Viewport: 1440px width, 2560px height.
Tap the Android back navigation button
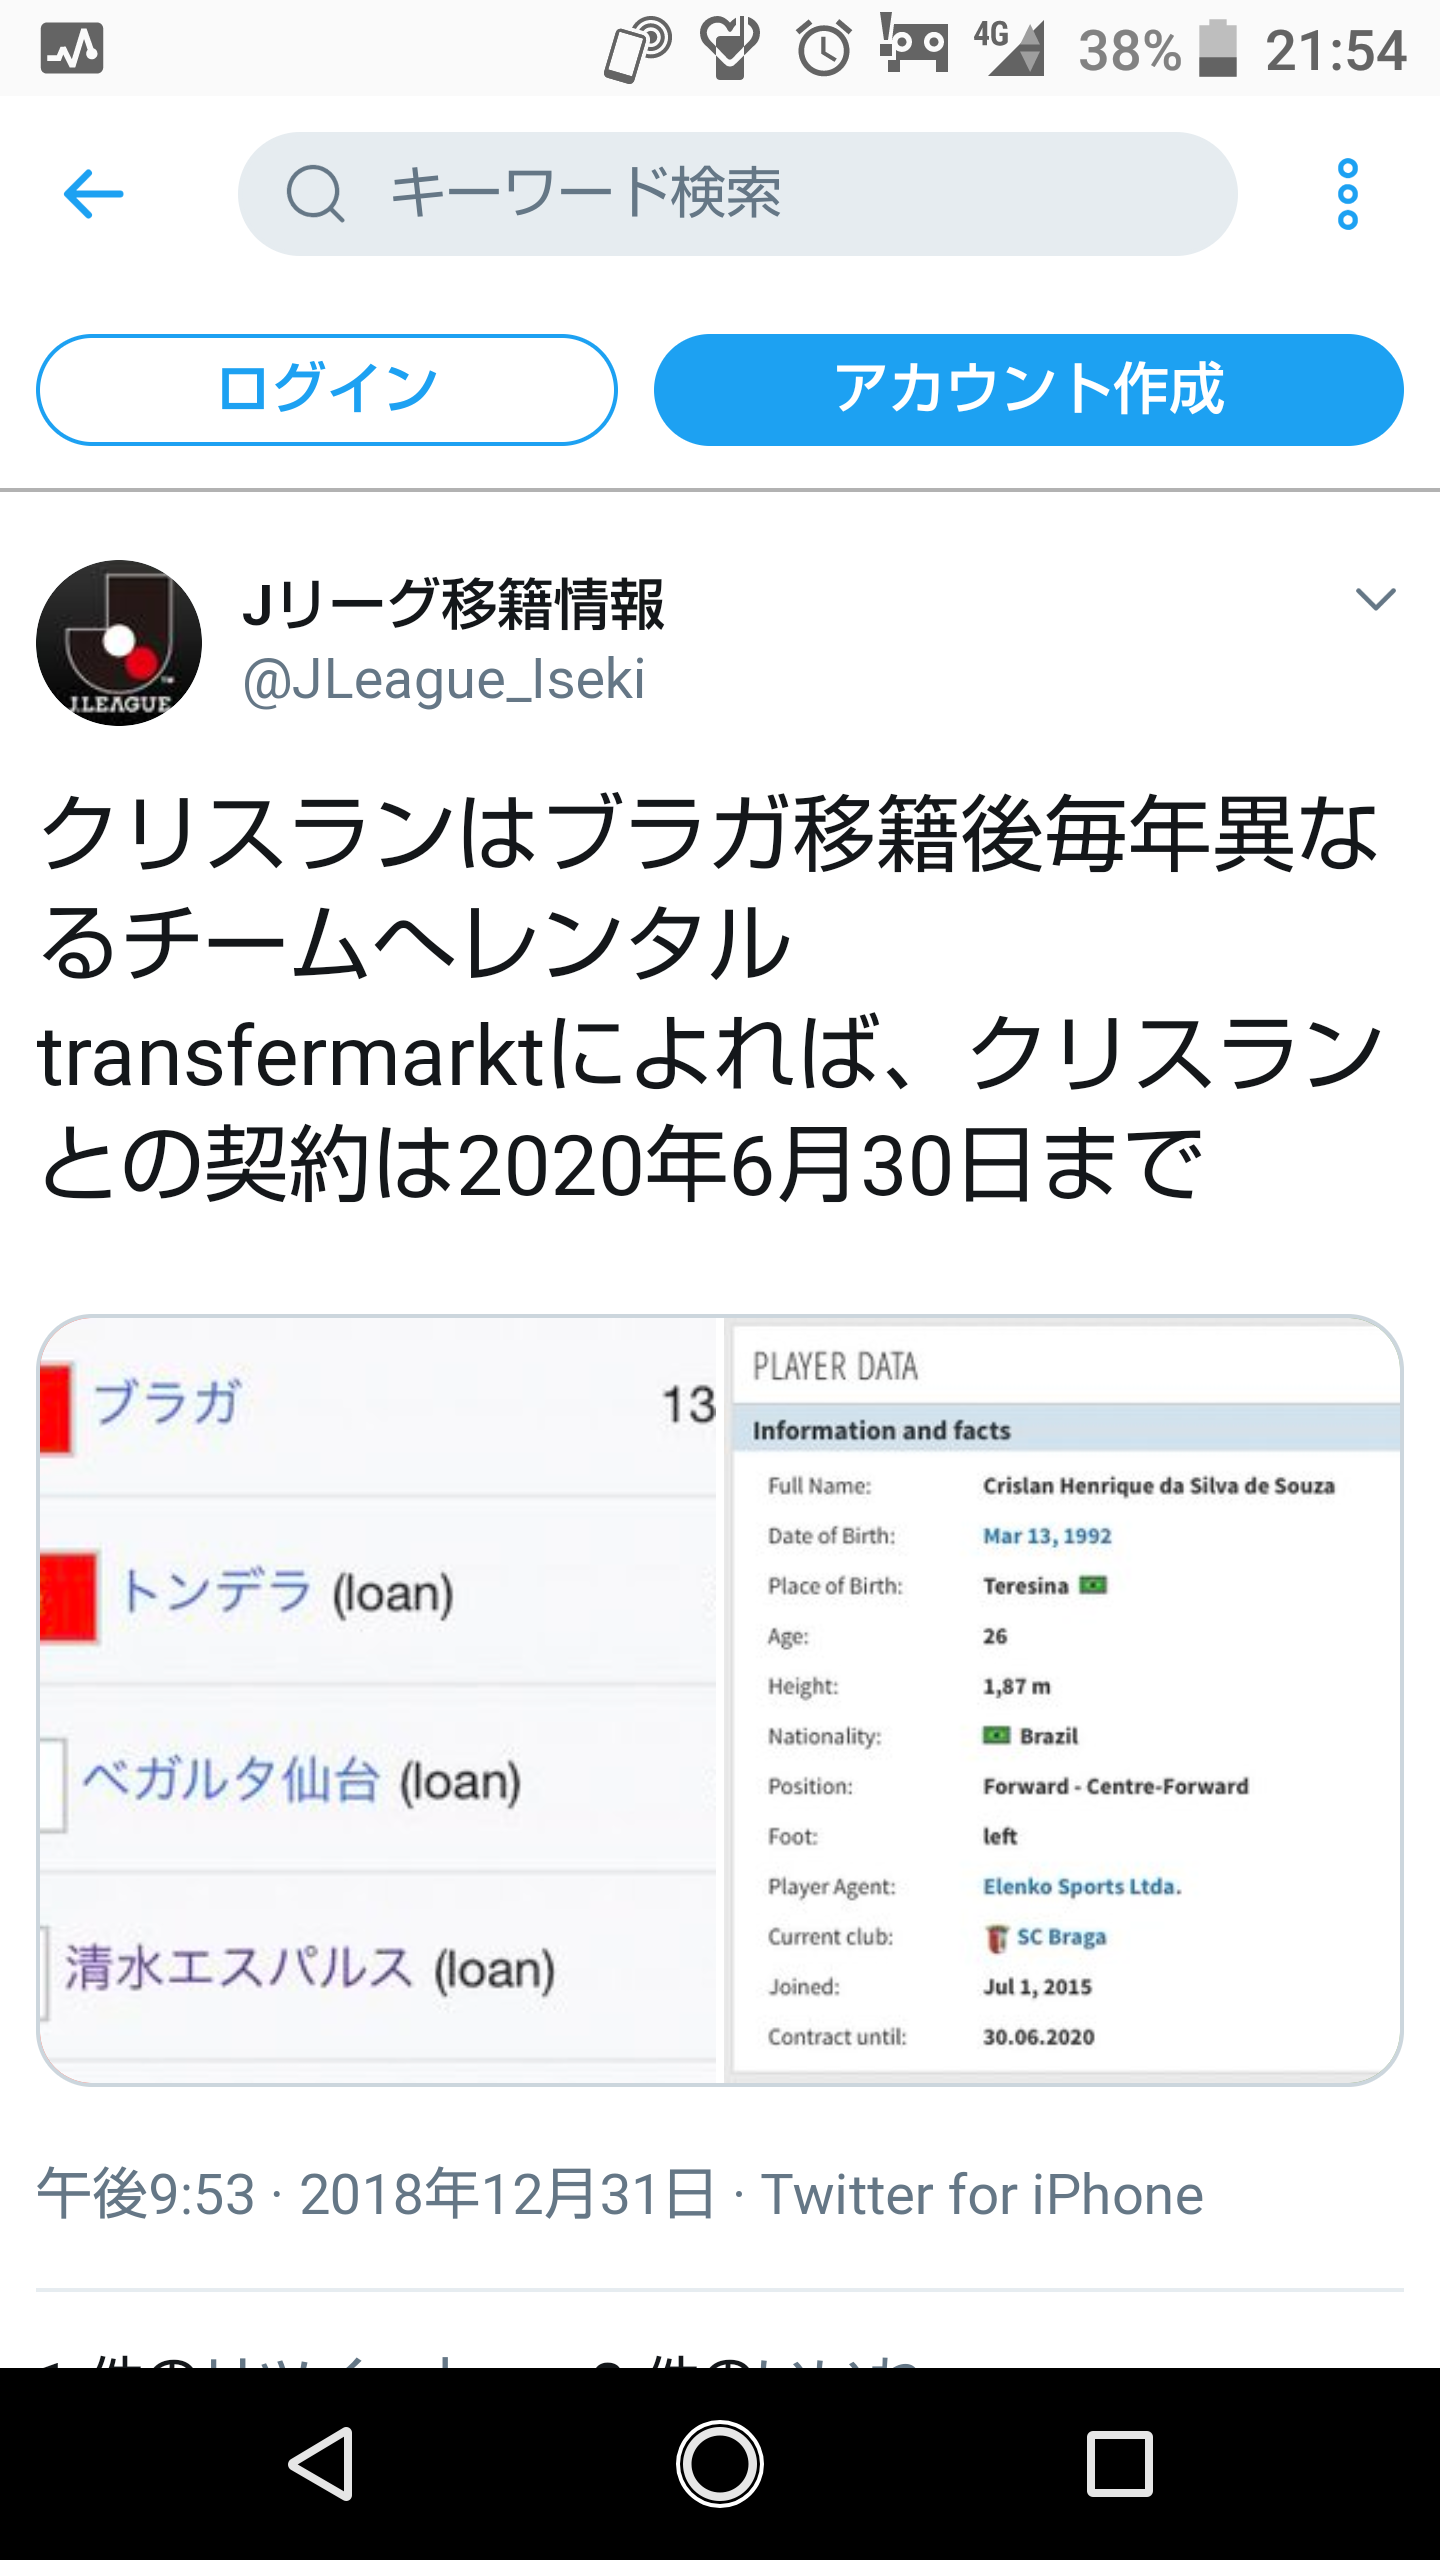coord(322,2464)
